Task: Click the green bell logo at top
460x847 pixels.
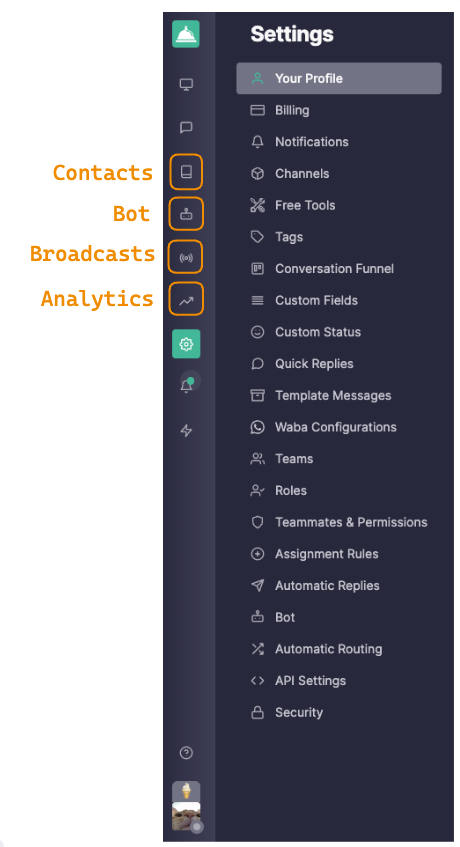Action: click(186, 34)
